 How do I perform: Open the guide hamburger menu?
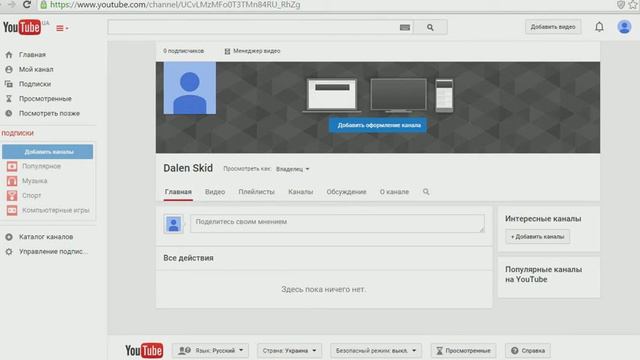pyautogui.click(x=62, y=28)
